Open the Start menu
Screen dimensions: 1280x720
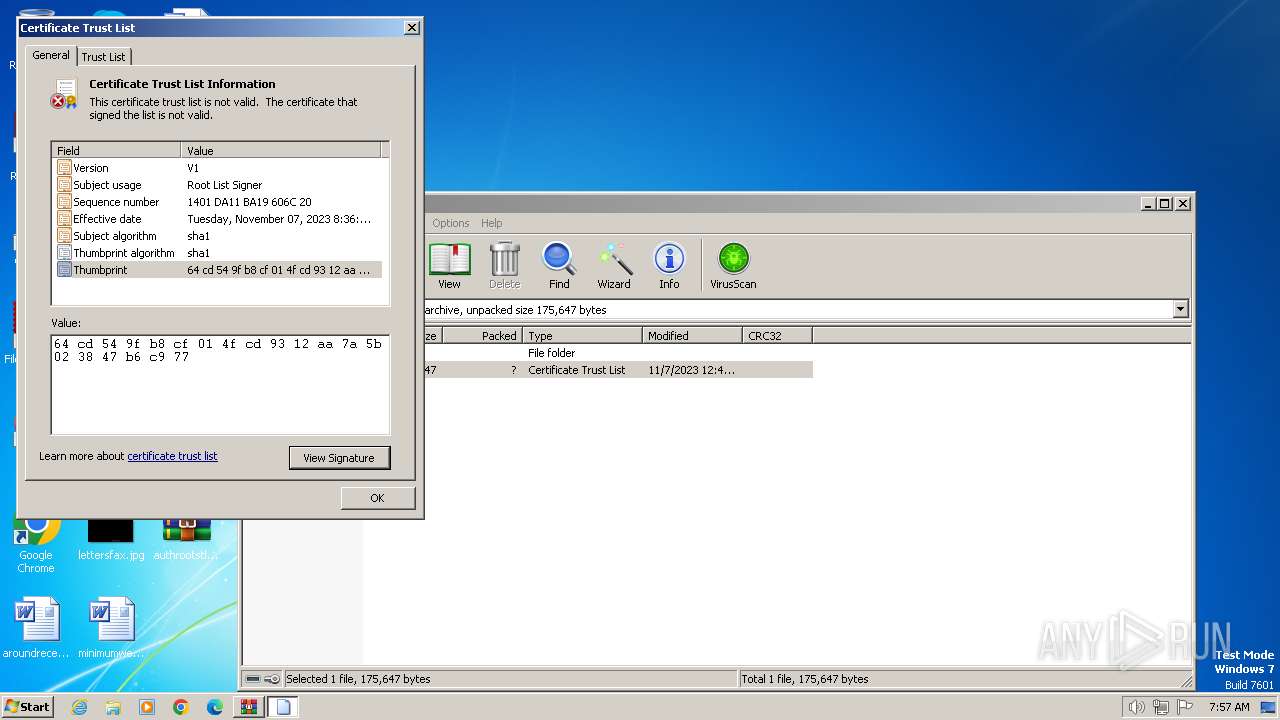[x=28, y=707]
